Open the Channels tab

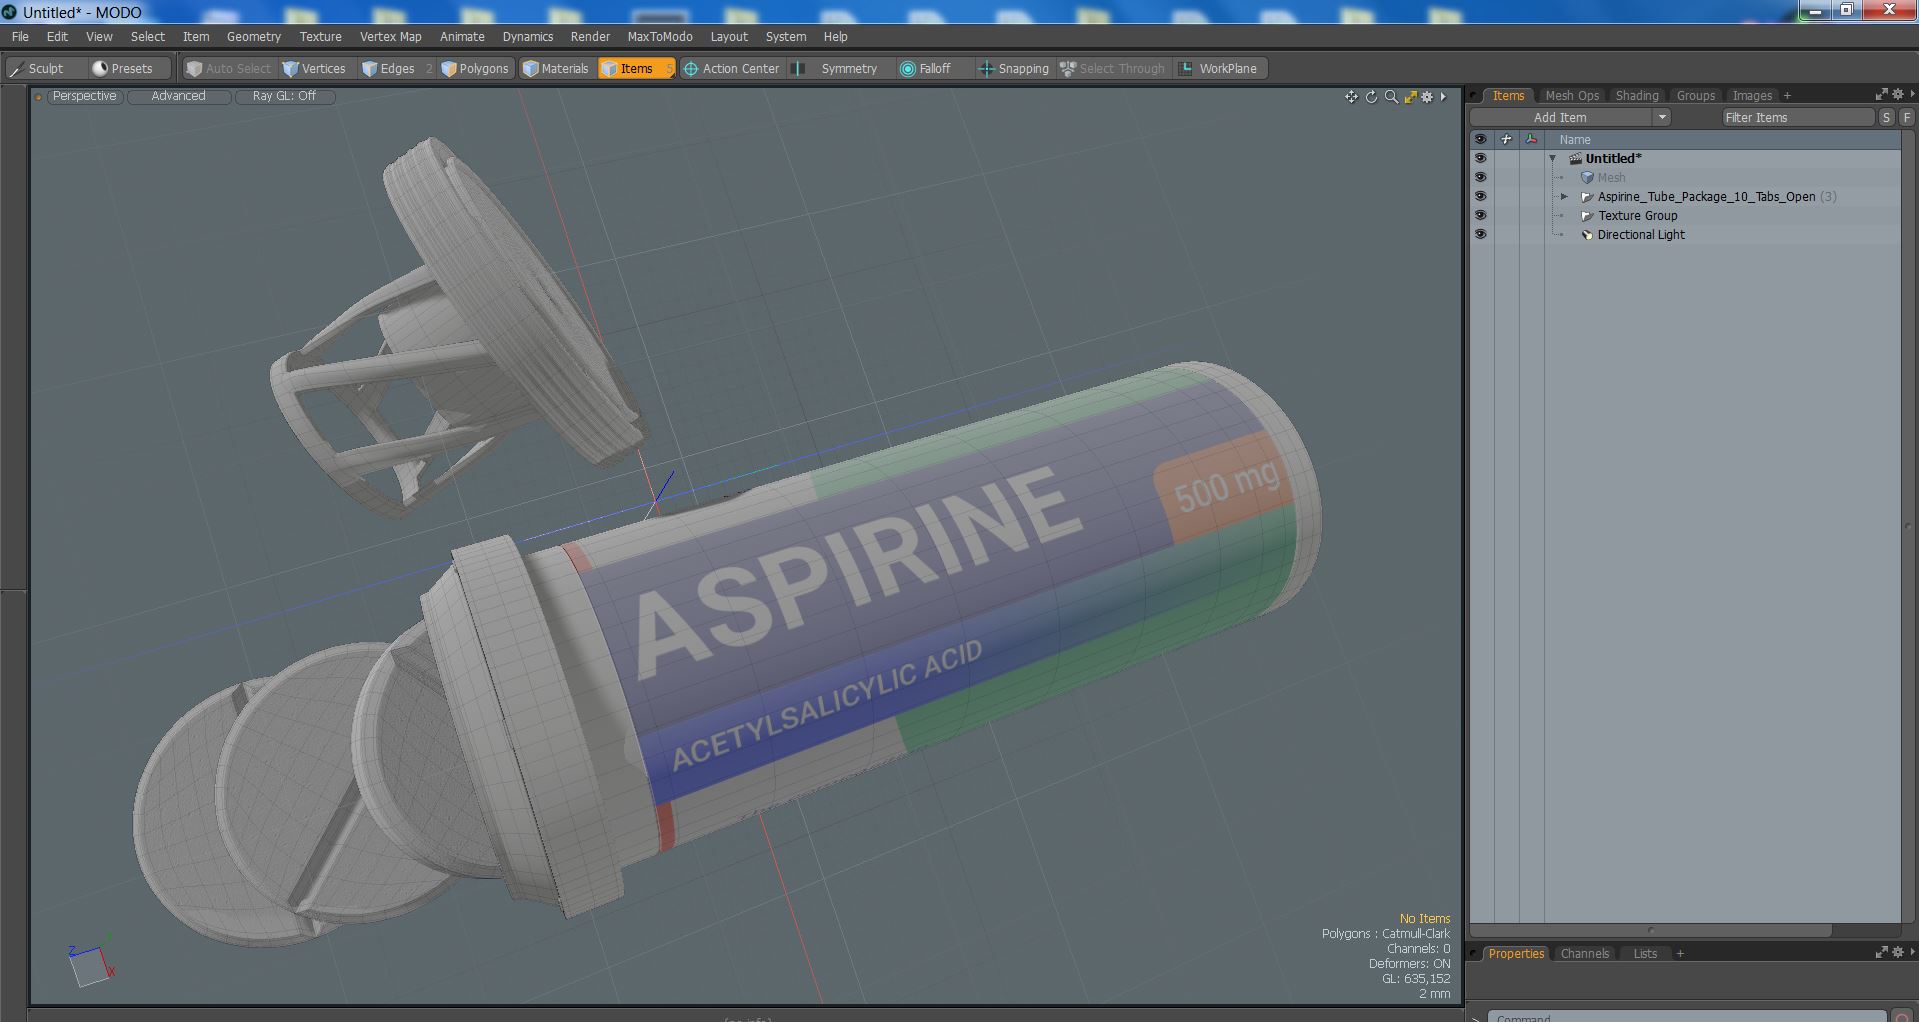(x=1584, y=953)
